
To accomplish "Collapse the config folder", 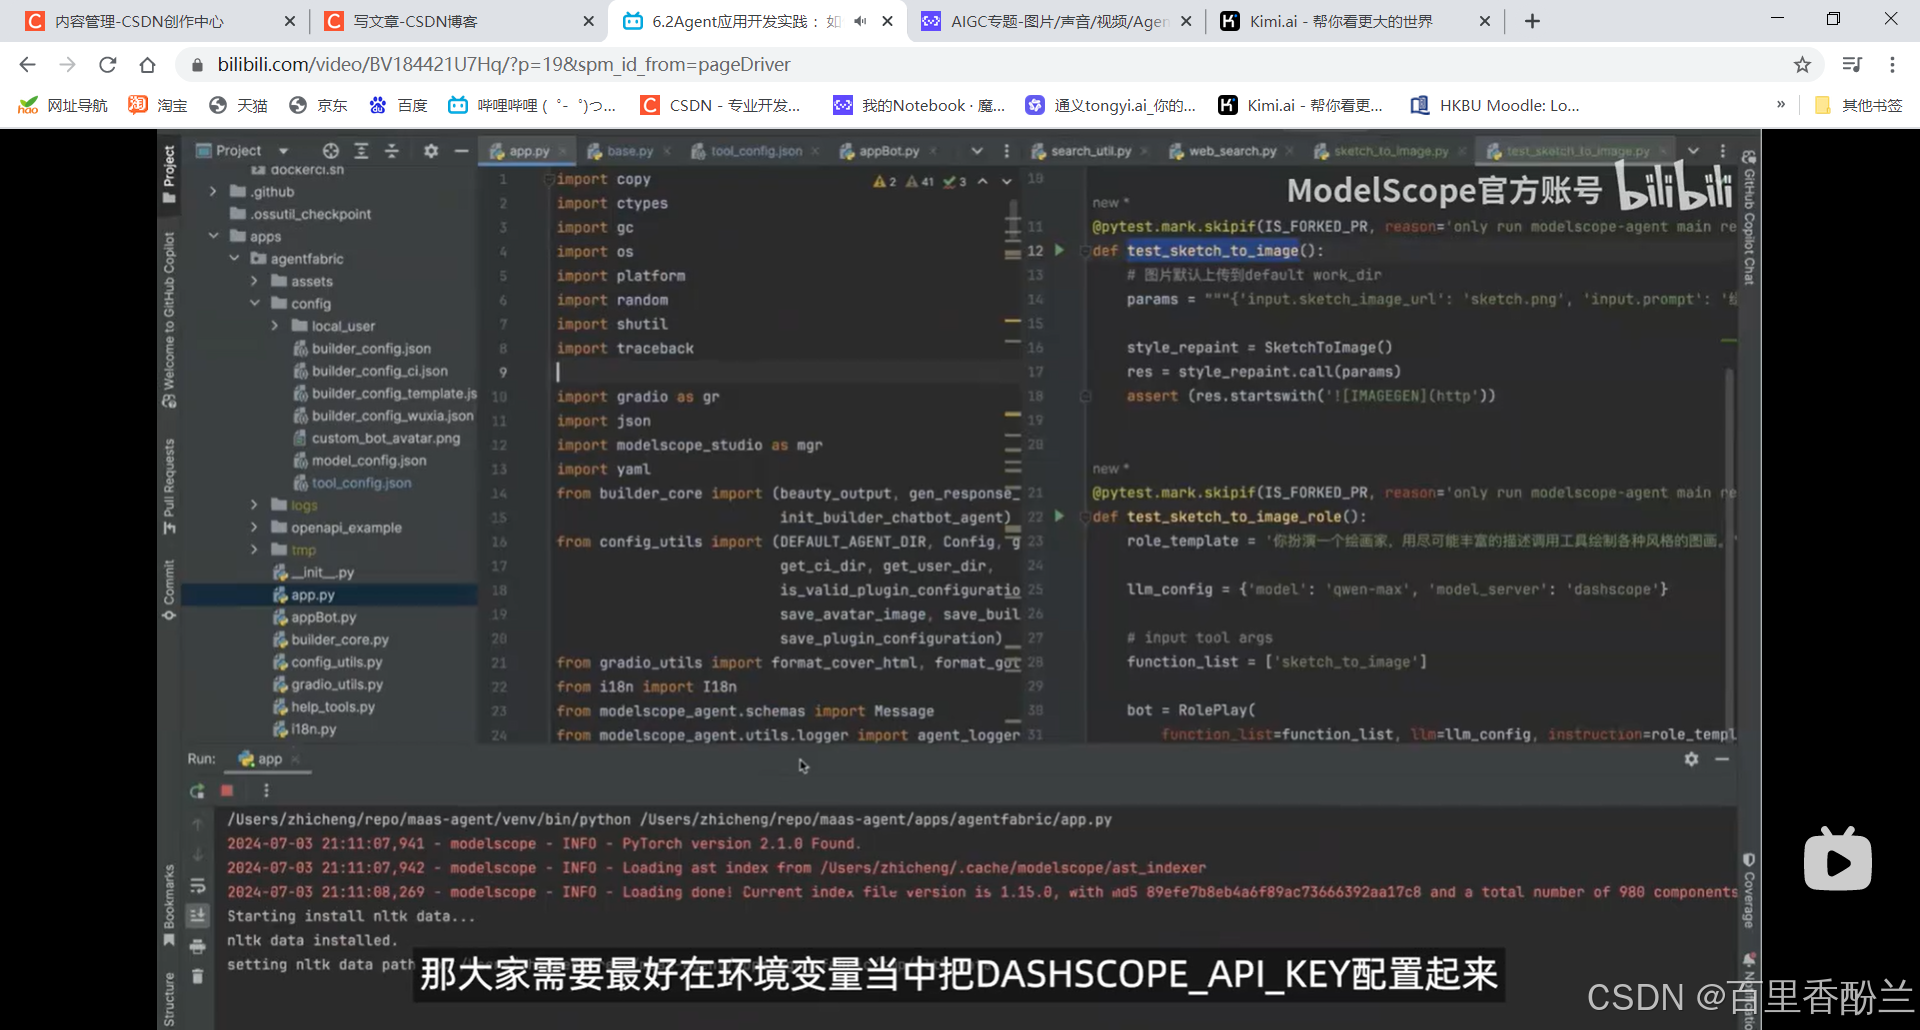I will [x=254, y=304].
